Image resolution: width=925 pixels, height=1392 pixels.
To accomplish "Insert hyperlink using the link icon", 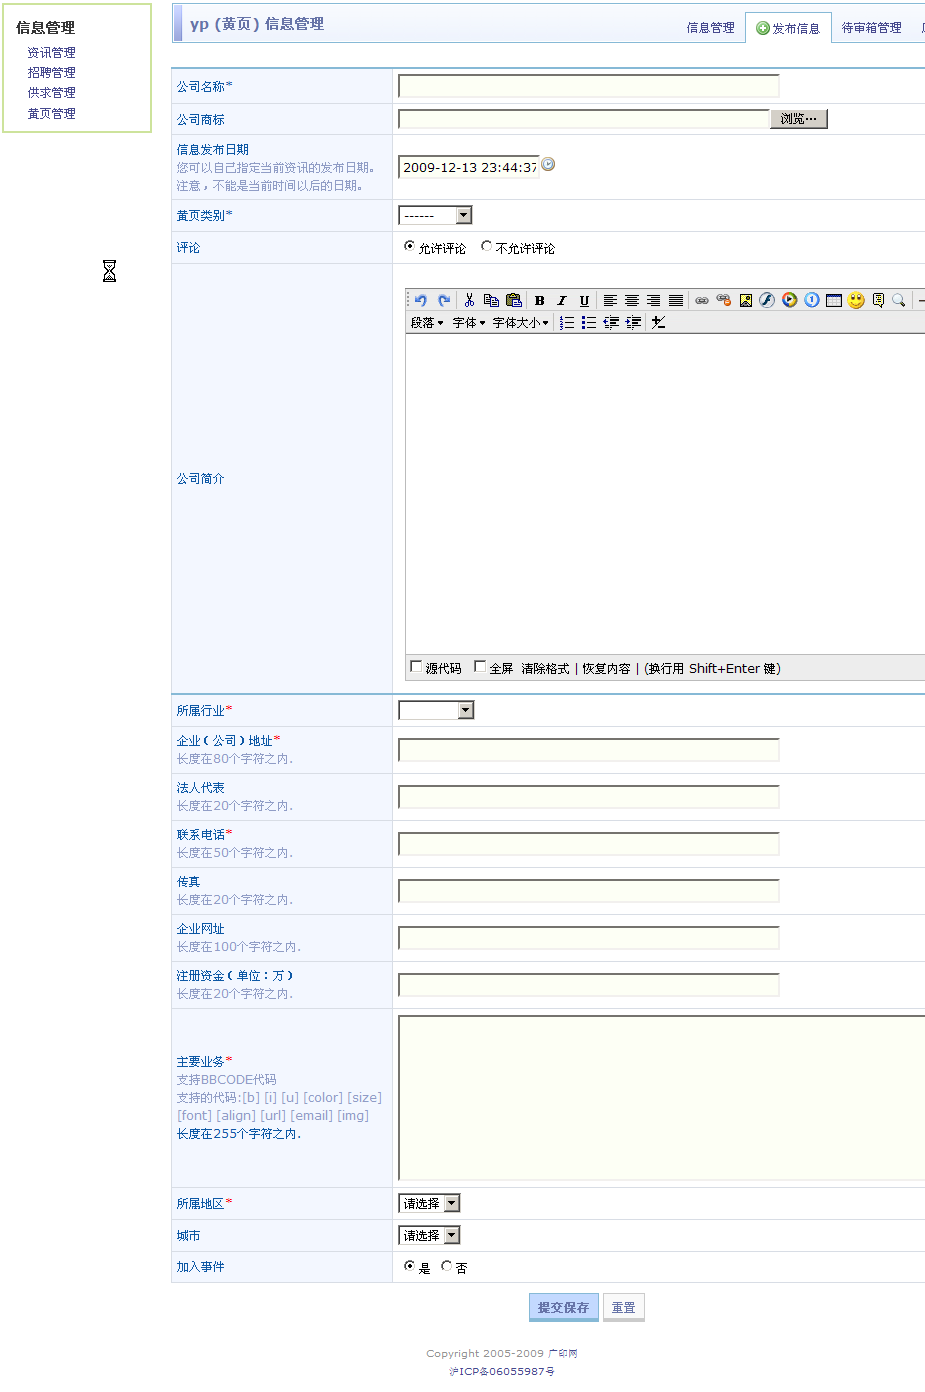I will click(x=702, y=300).
